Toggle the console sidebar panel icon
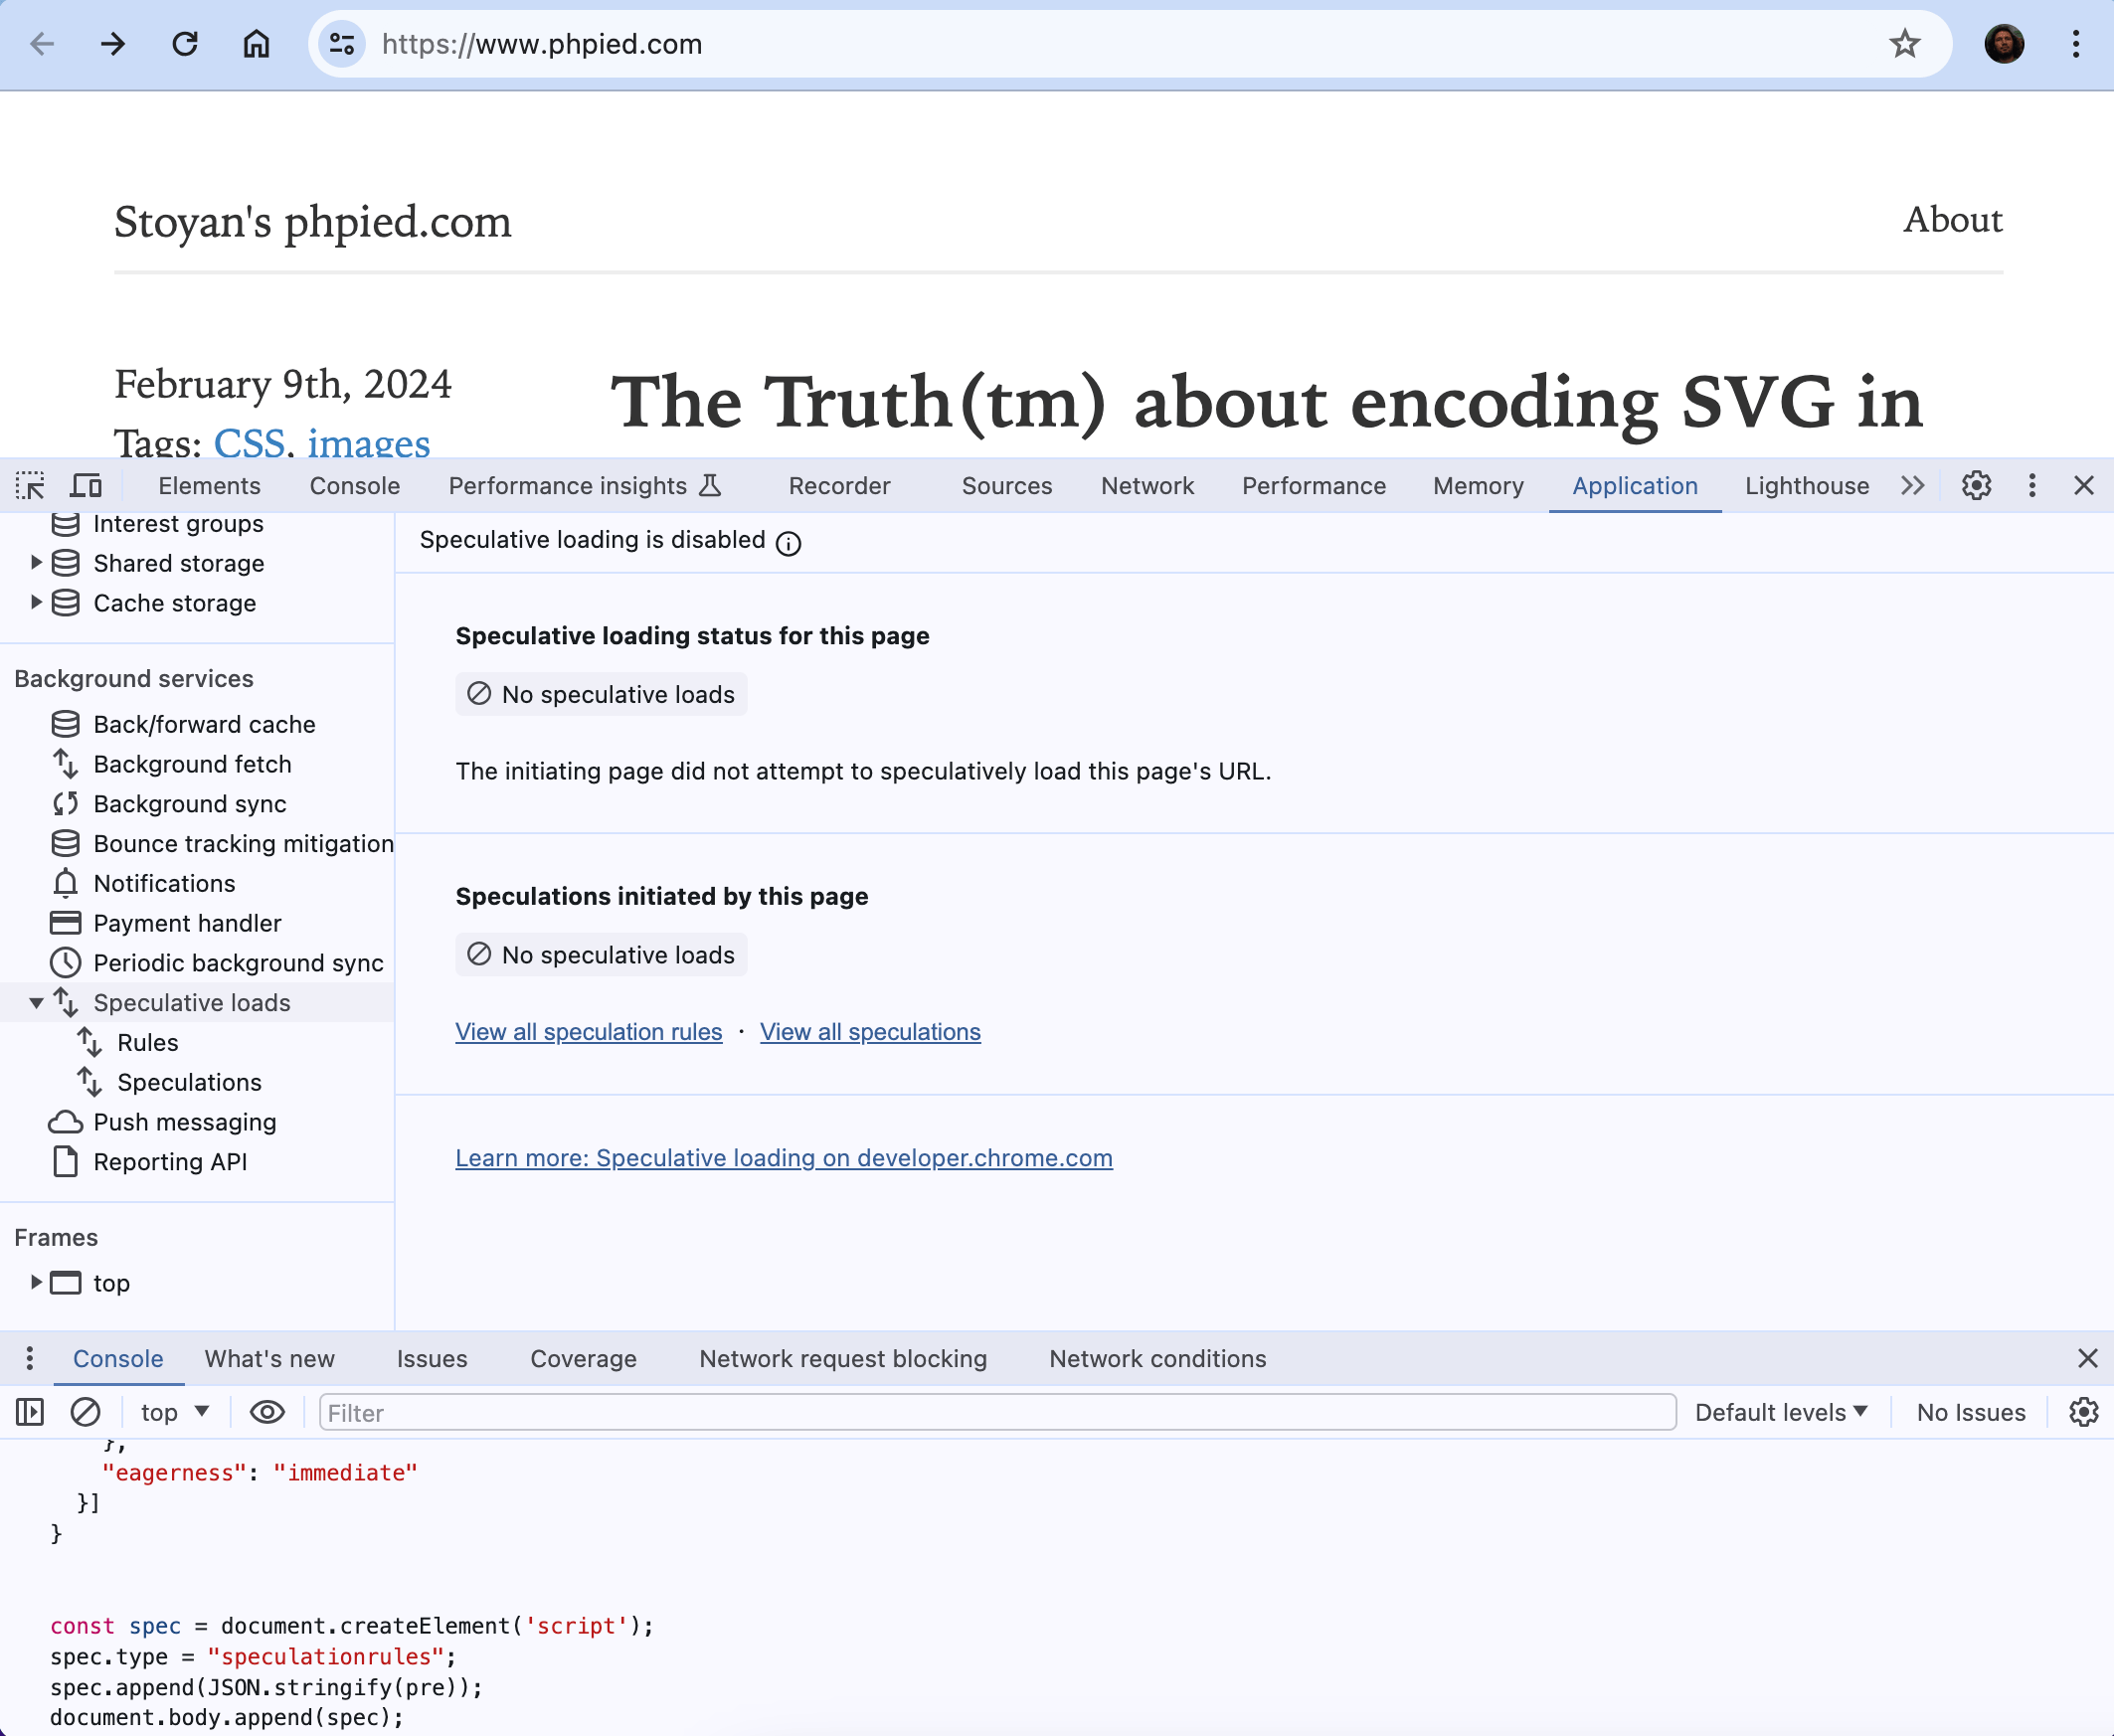Screen dimensions: 2114x1736 [x=30, y=1412]
